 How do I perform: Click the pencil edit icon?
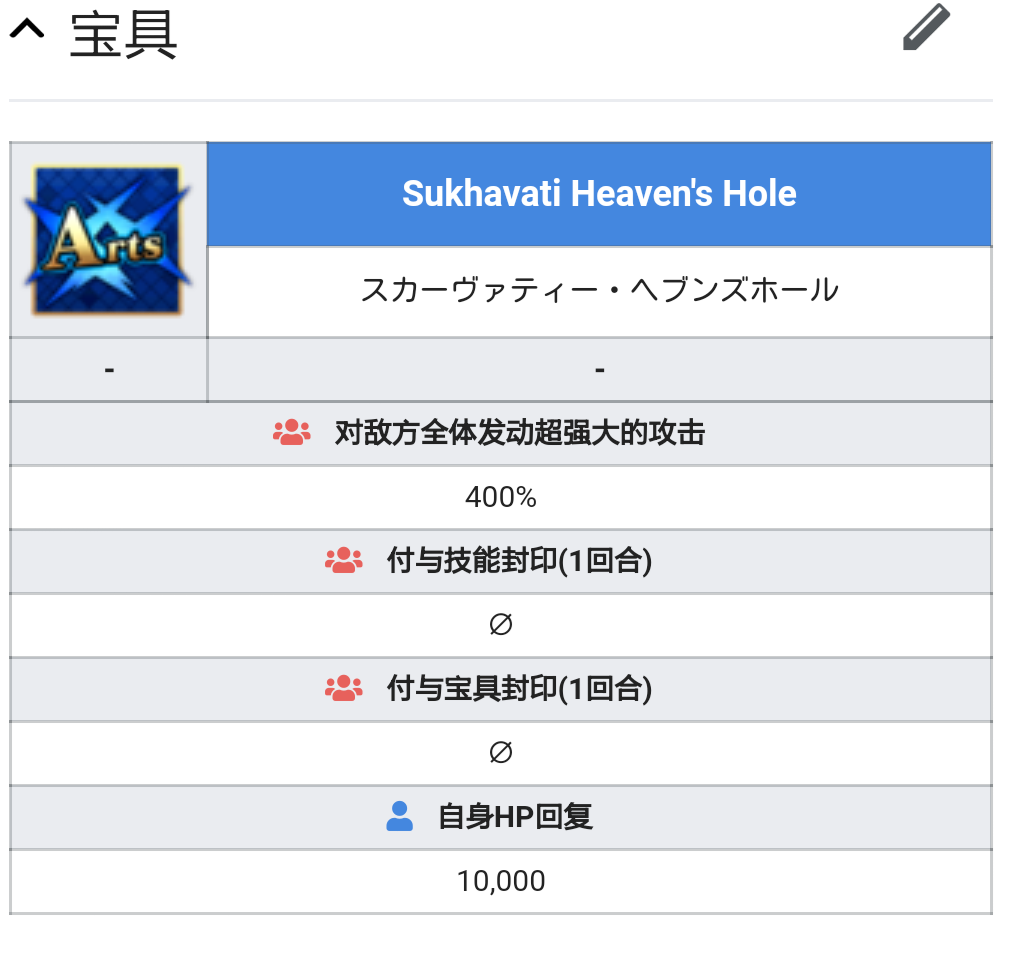[925, 27]
